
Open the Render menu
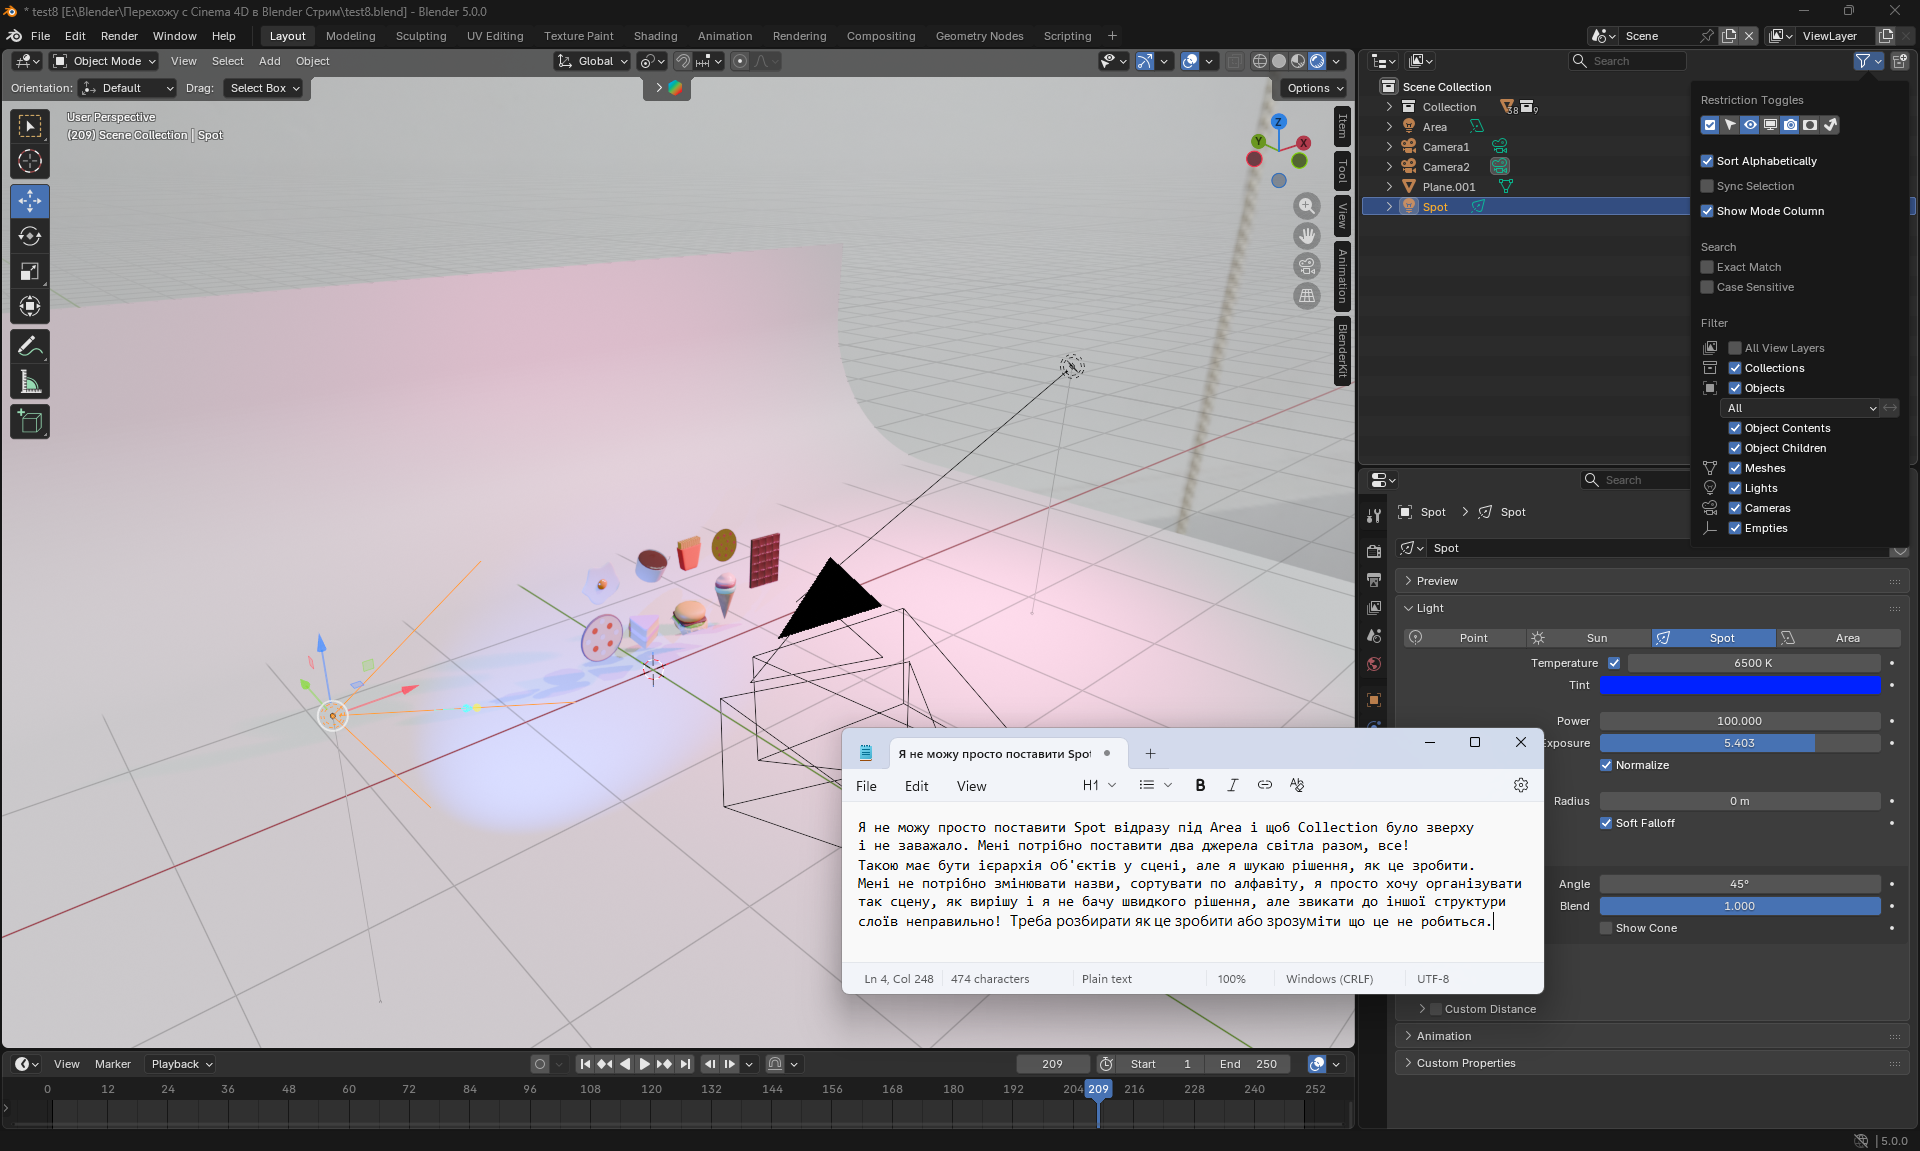tap(119, 36)
